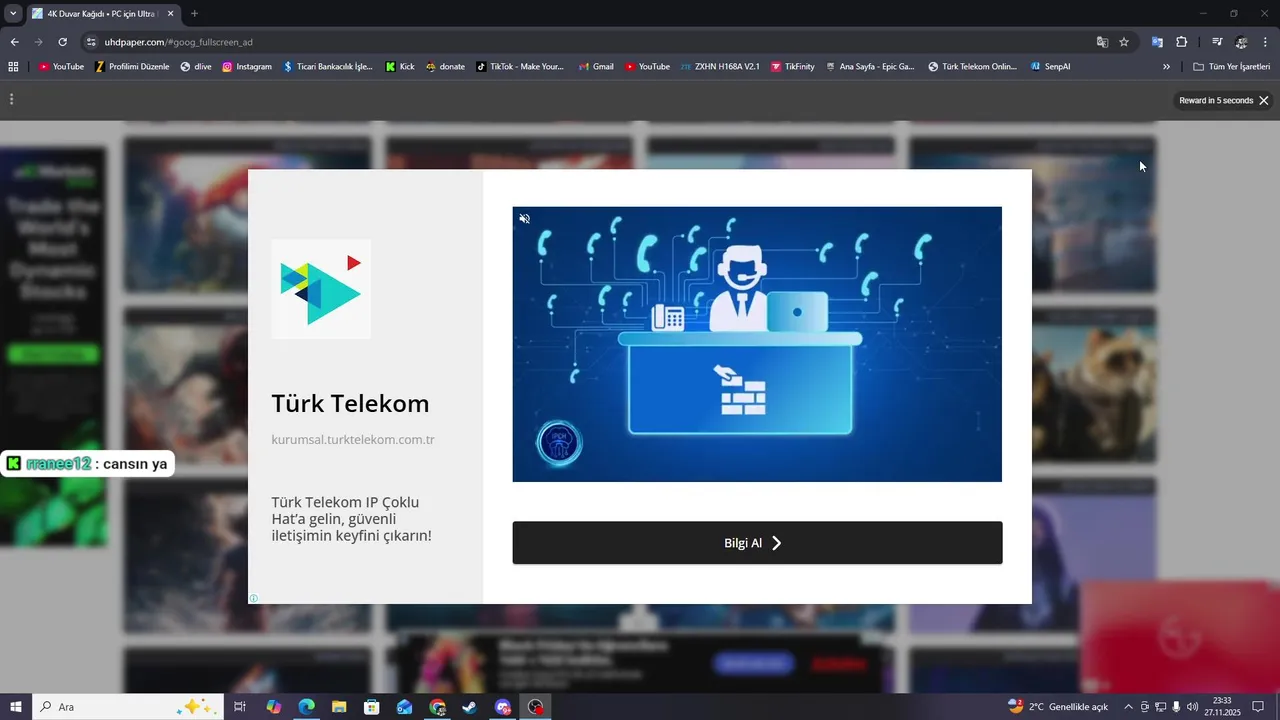1280x720 pixels.
Task: Open the ZXHN H168A V2.1 bookmark
Action: click(720, 67)
